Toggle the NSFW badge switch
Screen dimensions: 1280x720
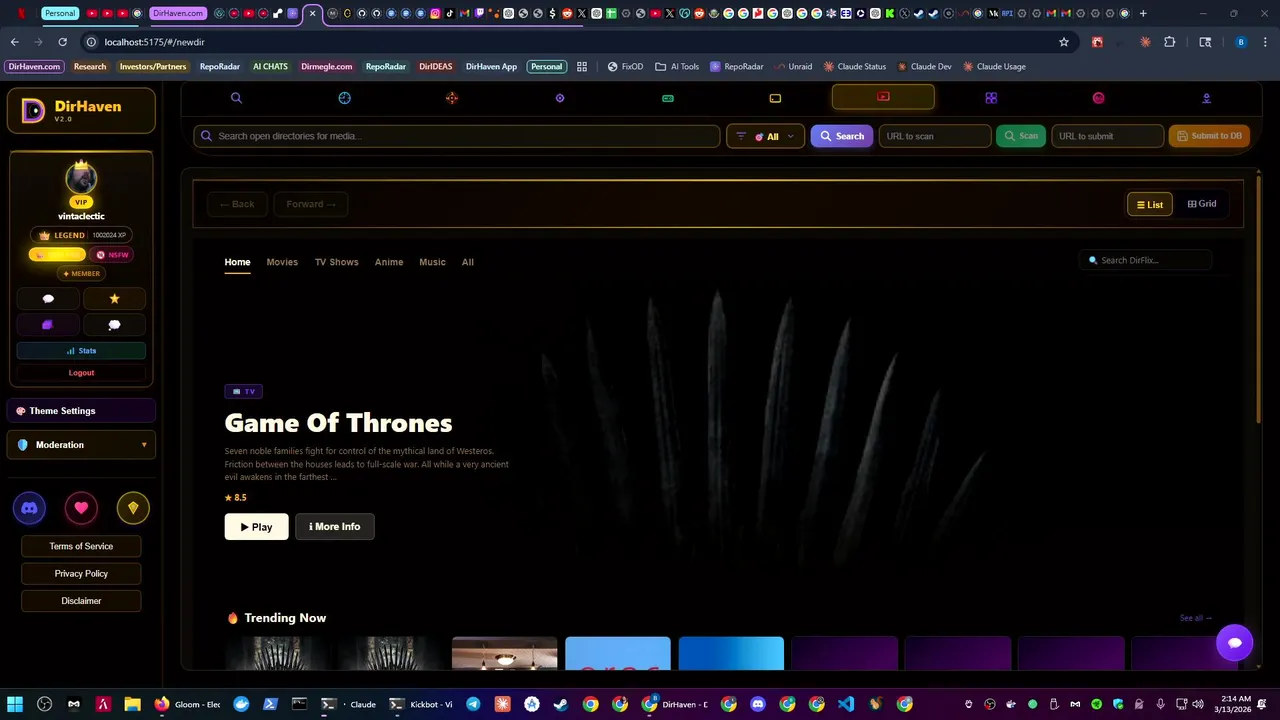112,255
